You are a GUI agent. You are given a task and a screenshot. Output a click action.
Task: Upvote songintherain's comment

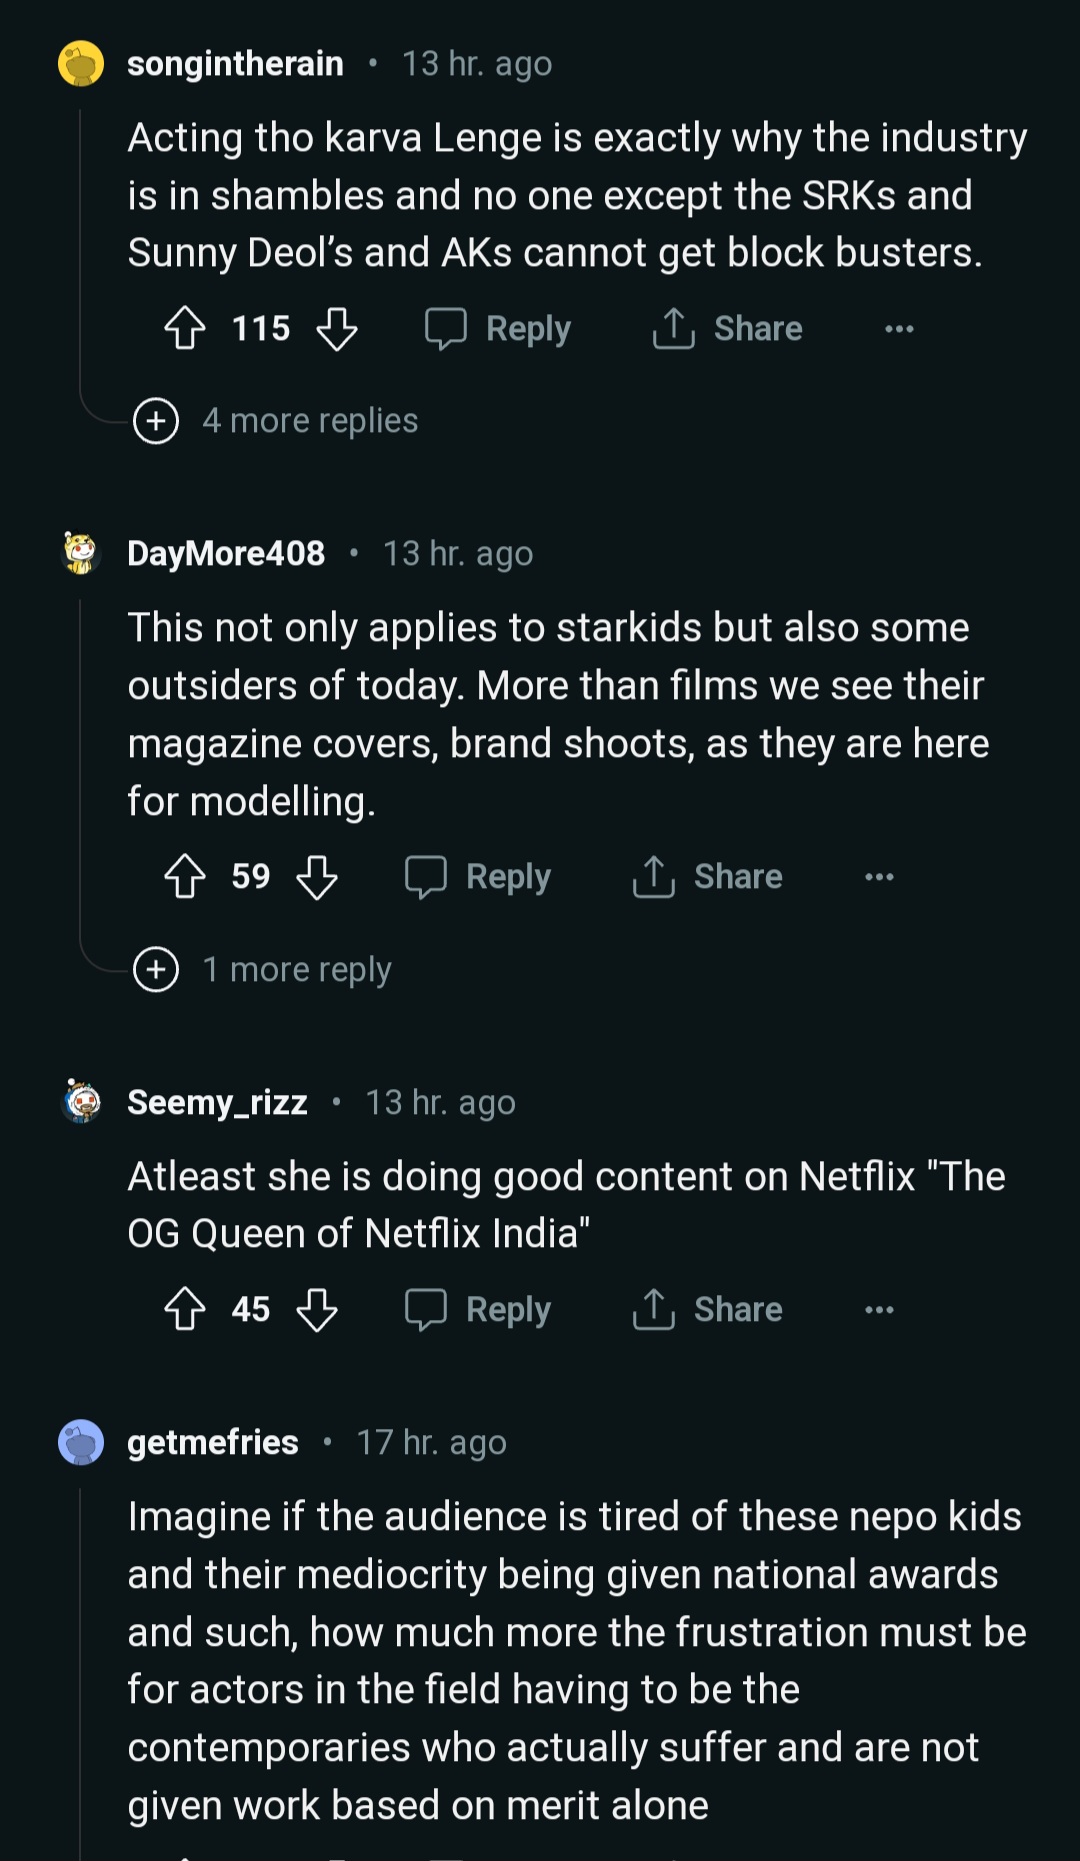[x=185, y=328]
